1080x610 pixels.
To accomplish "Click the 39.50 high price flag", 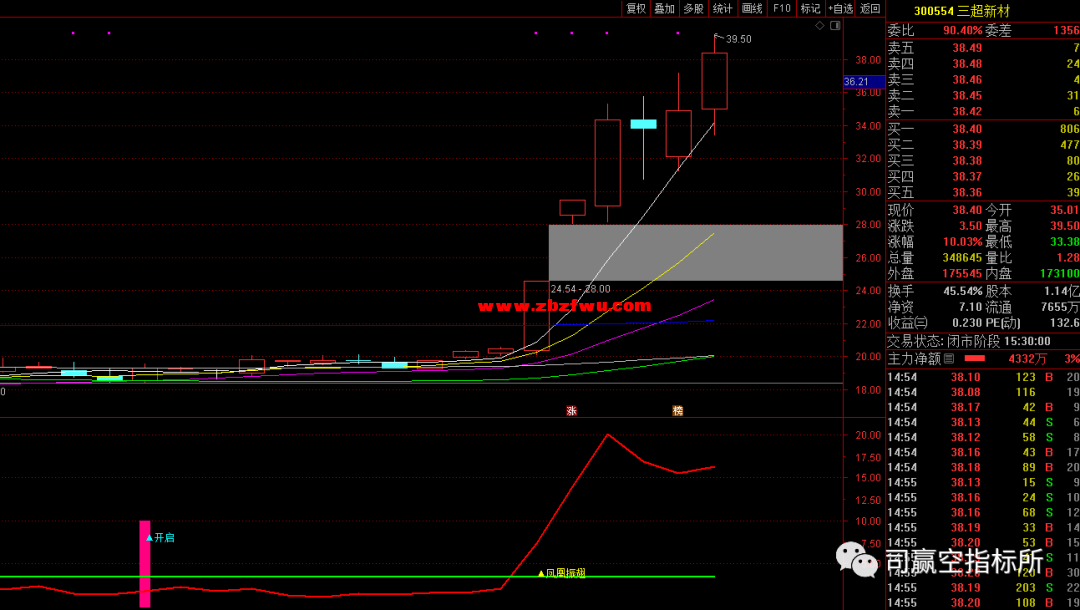I will click(x=737, y=39).
